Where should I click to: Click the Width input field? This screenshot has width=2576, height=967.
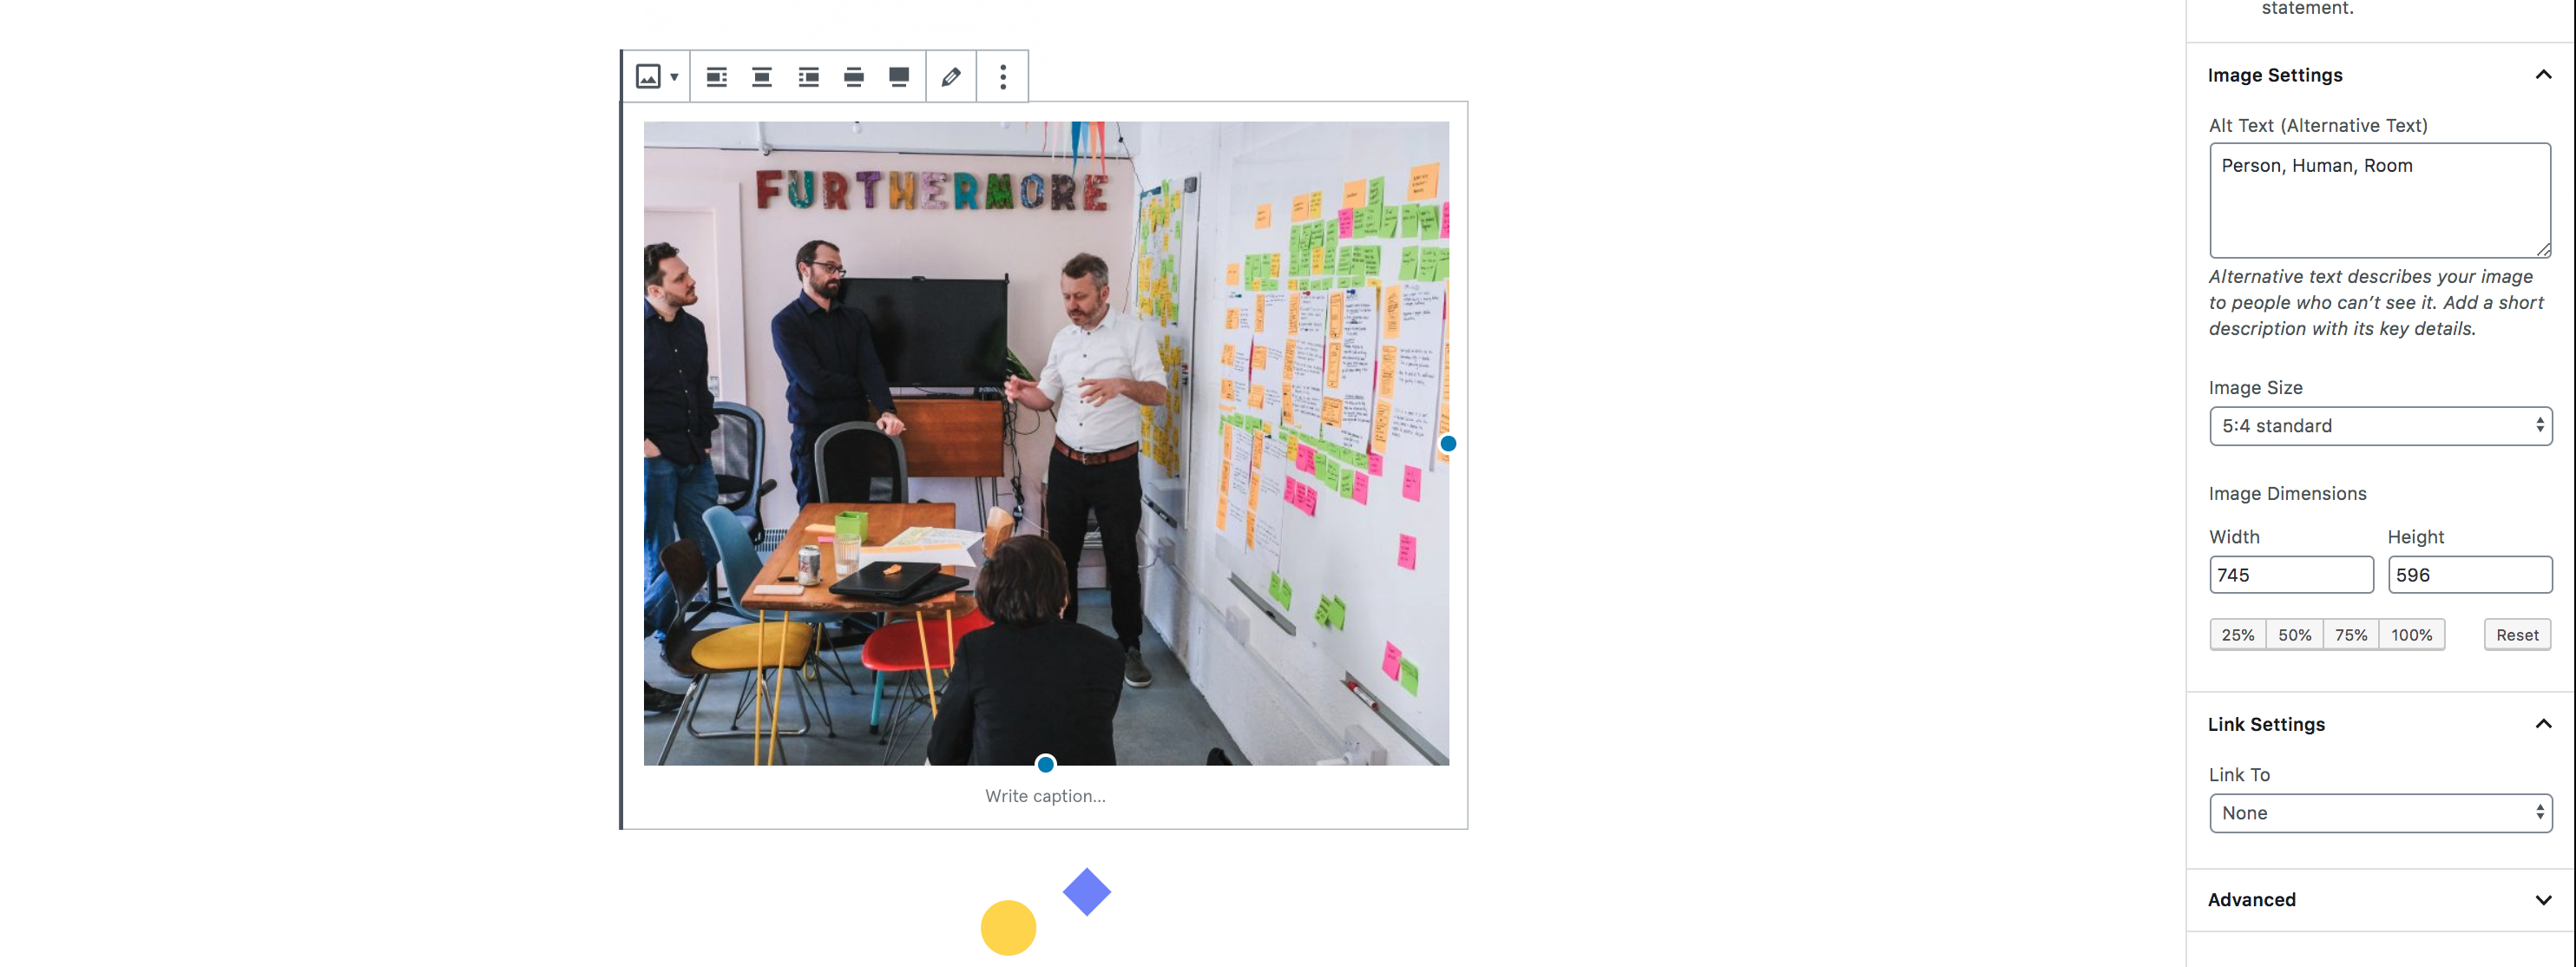click(2290, 575)
